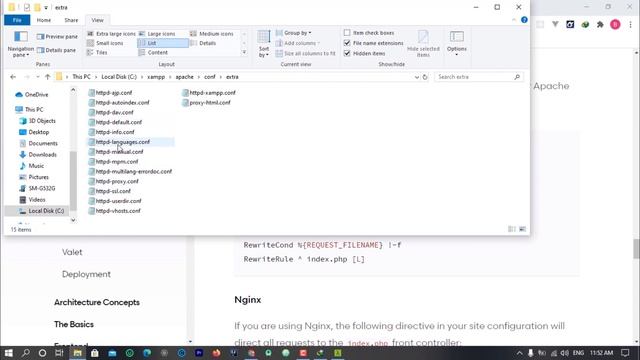This screenshot has width=640, height=360.
Task: Go back with the Back arrow
Action: (x=13, y=77)
